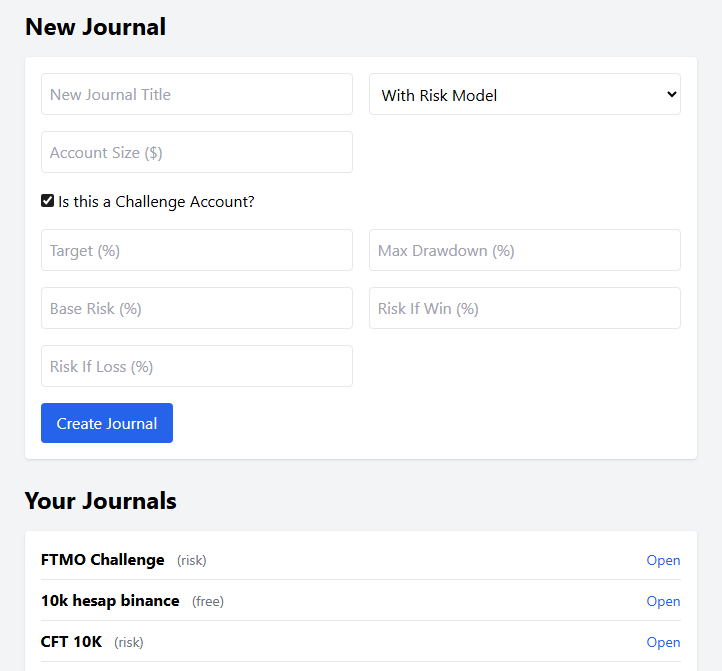Click the FTMO Challenge journal name
This screenshot has height=671, width=722.
pos(103,560)
